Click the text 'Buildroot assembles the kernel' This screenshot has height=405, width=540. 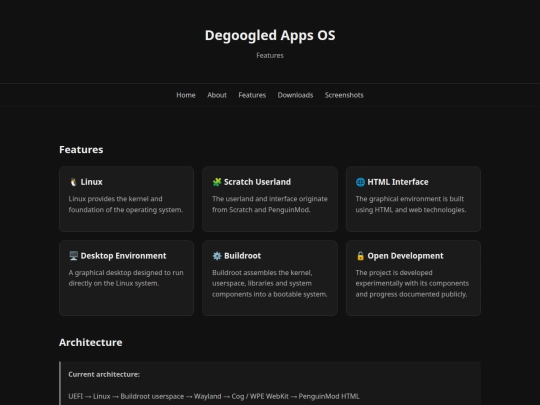pyautogui.click(x=262, y=272)
